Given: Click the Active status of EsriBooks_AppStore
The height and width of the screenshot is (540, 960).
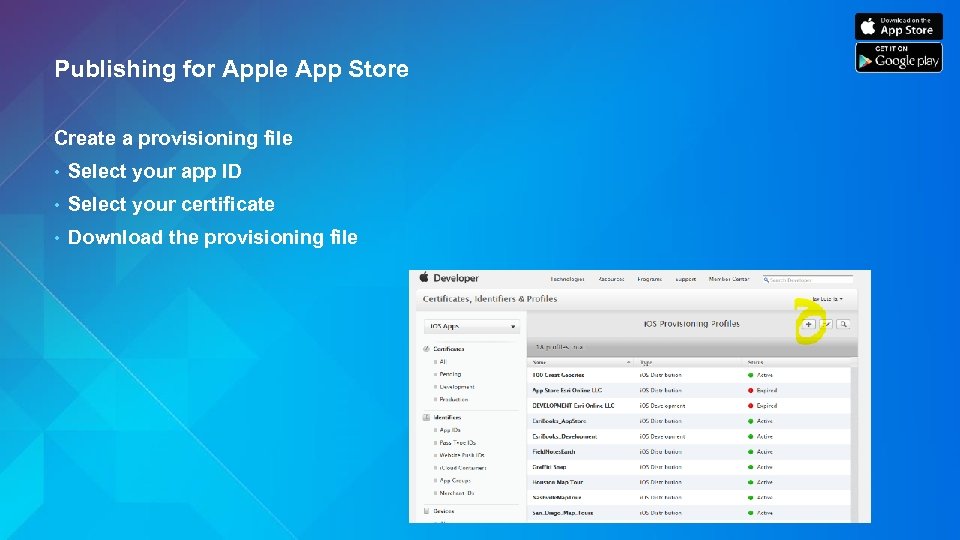Looking at the screenshot, I should coord(760,421).
